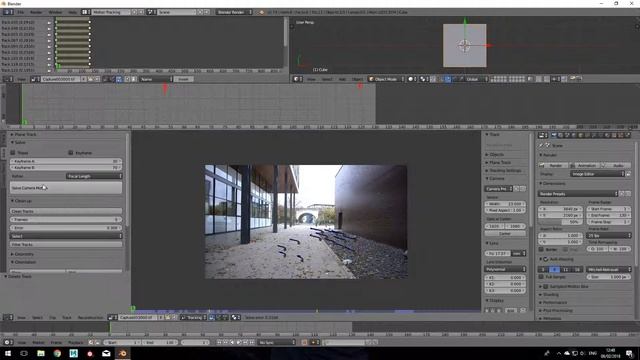Screen dimensions: 640x360
Task: Click the Keyframe A value field
Action: point(66,161)
